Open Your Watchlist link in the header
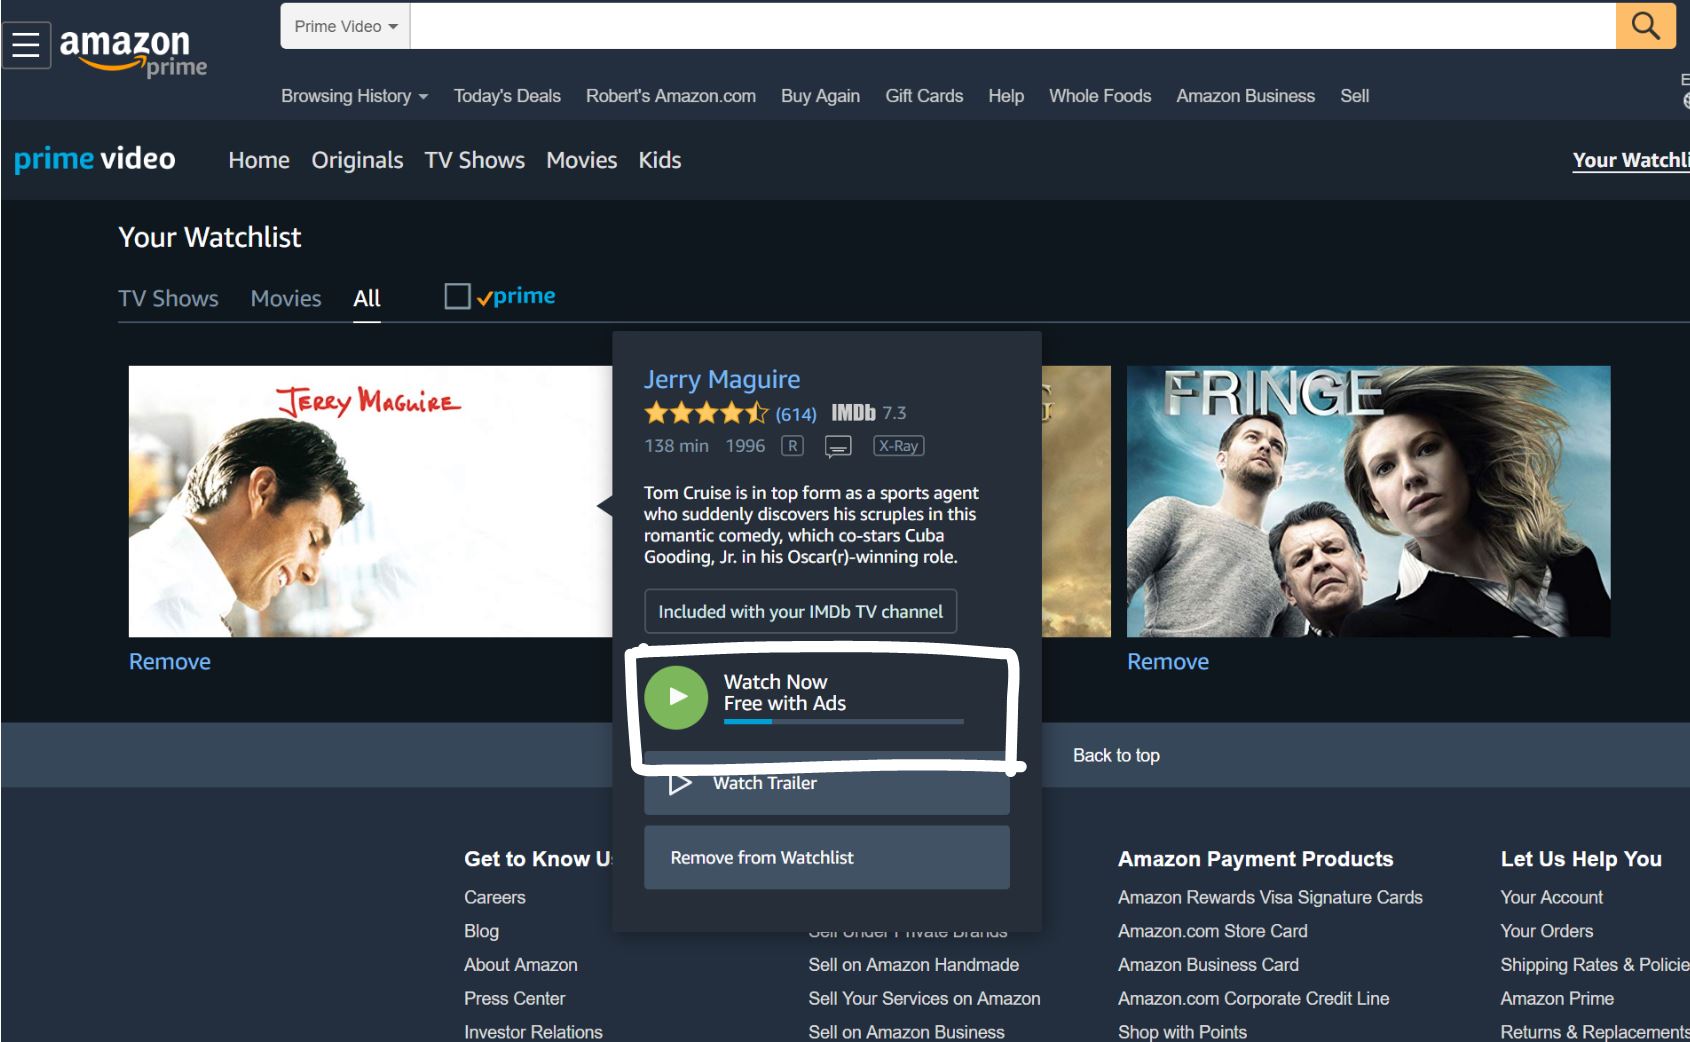The height and width of the screenshot is (1042, 1690). click(x=1630, y=160)
